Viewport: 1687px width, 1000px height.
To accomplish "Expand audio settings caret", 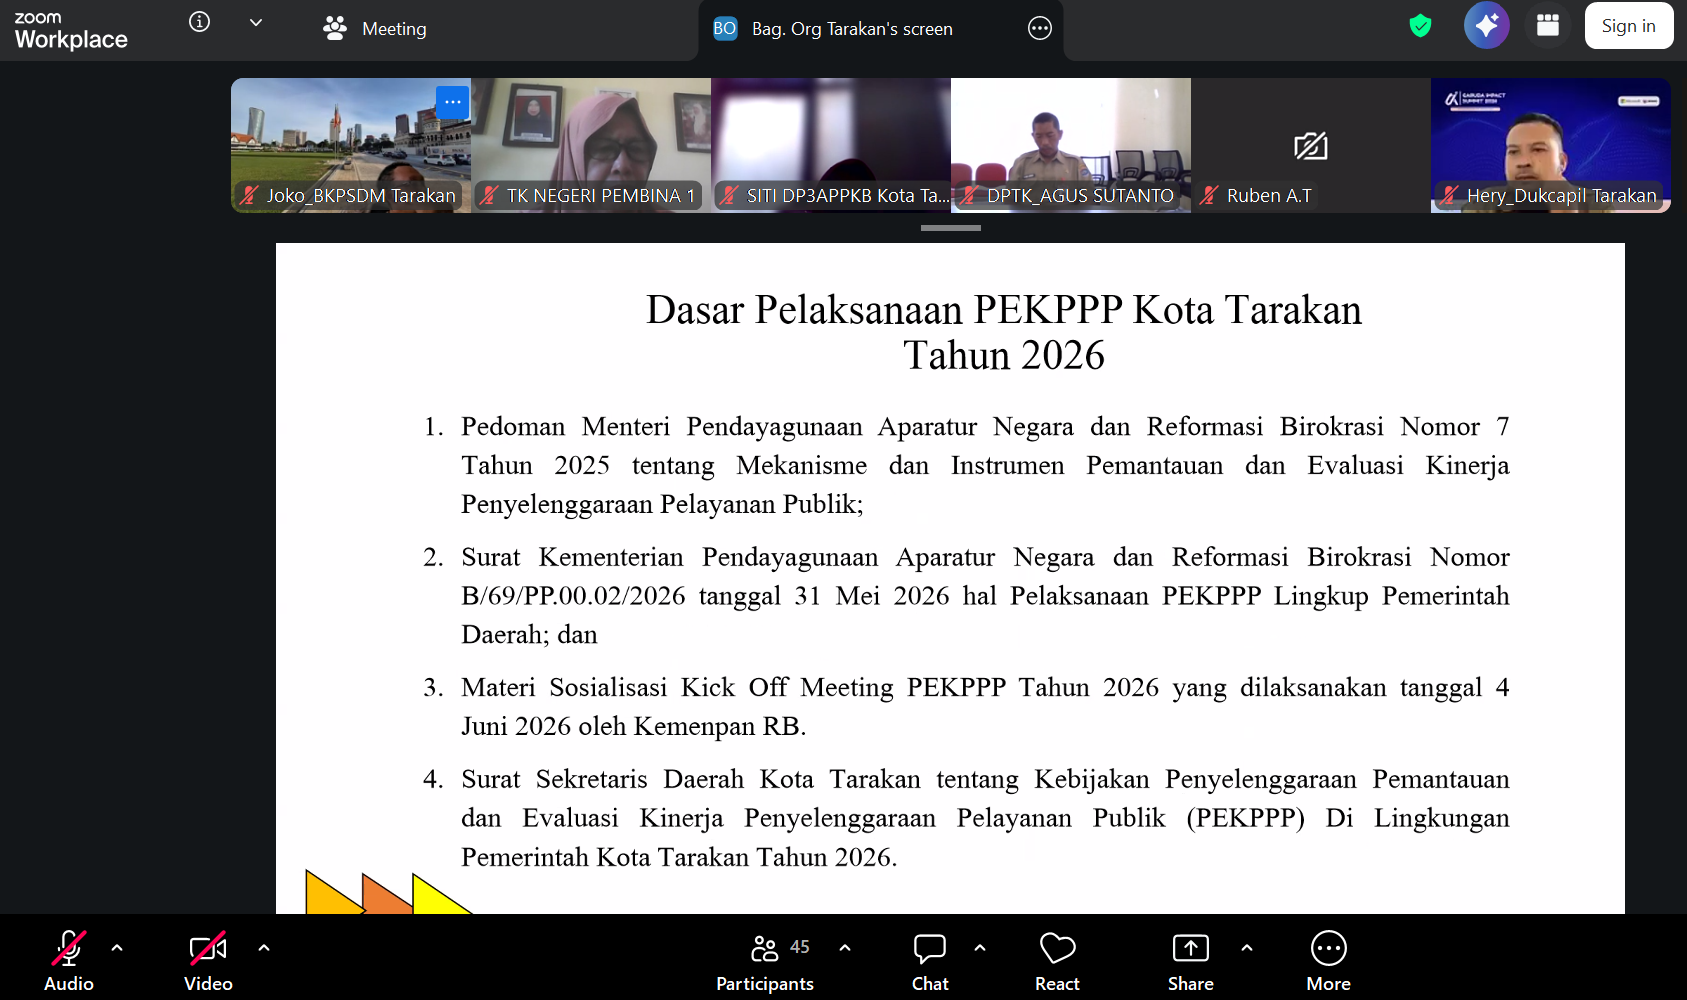I will pos(117,947).
